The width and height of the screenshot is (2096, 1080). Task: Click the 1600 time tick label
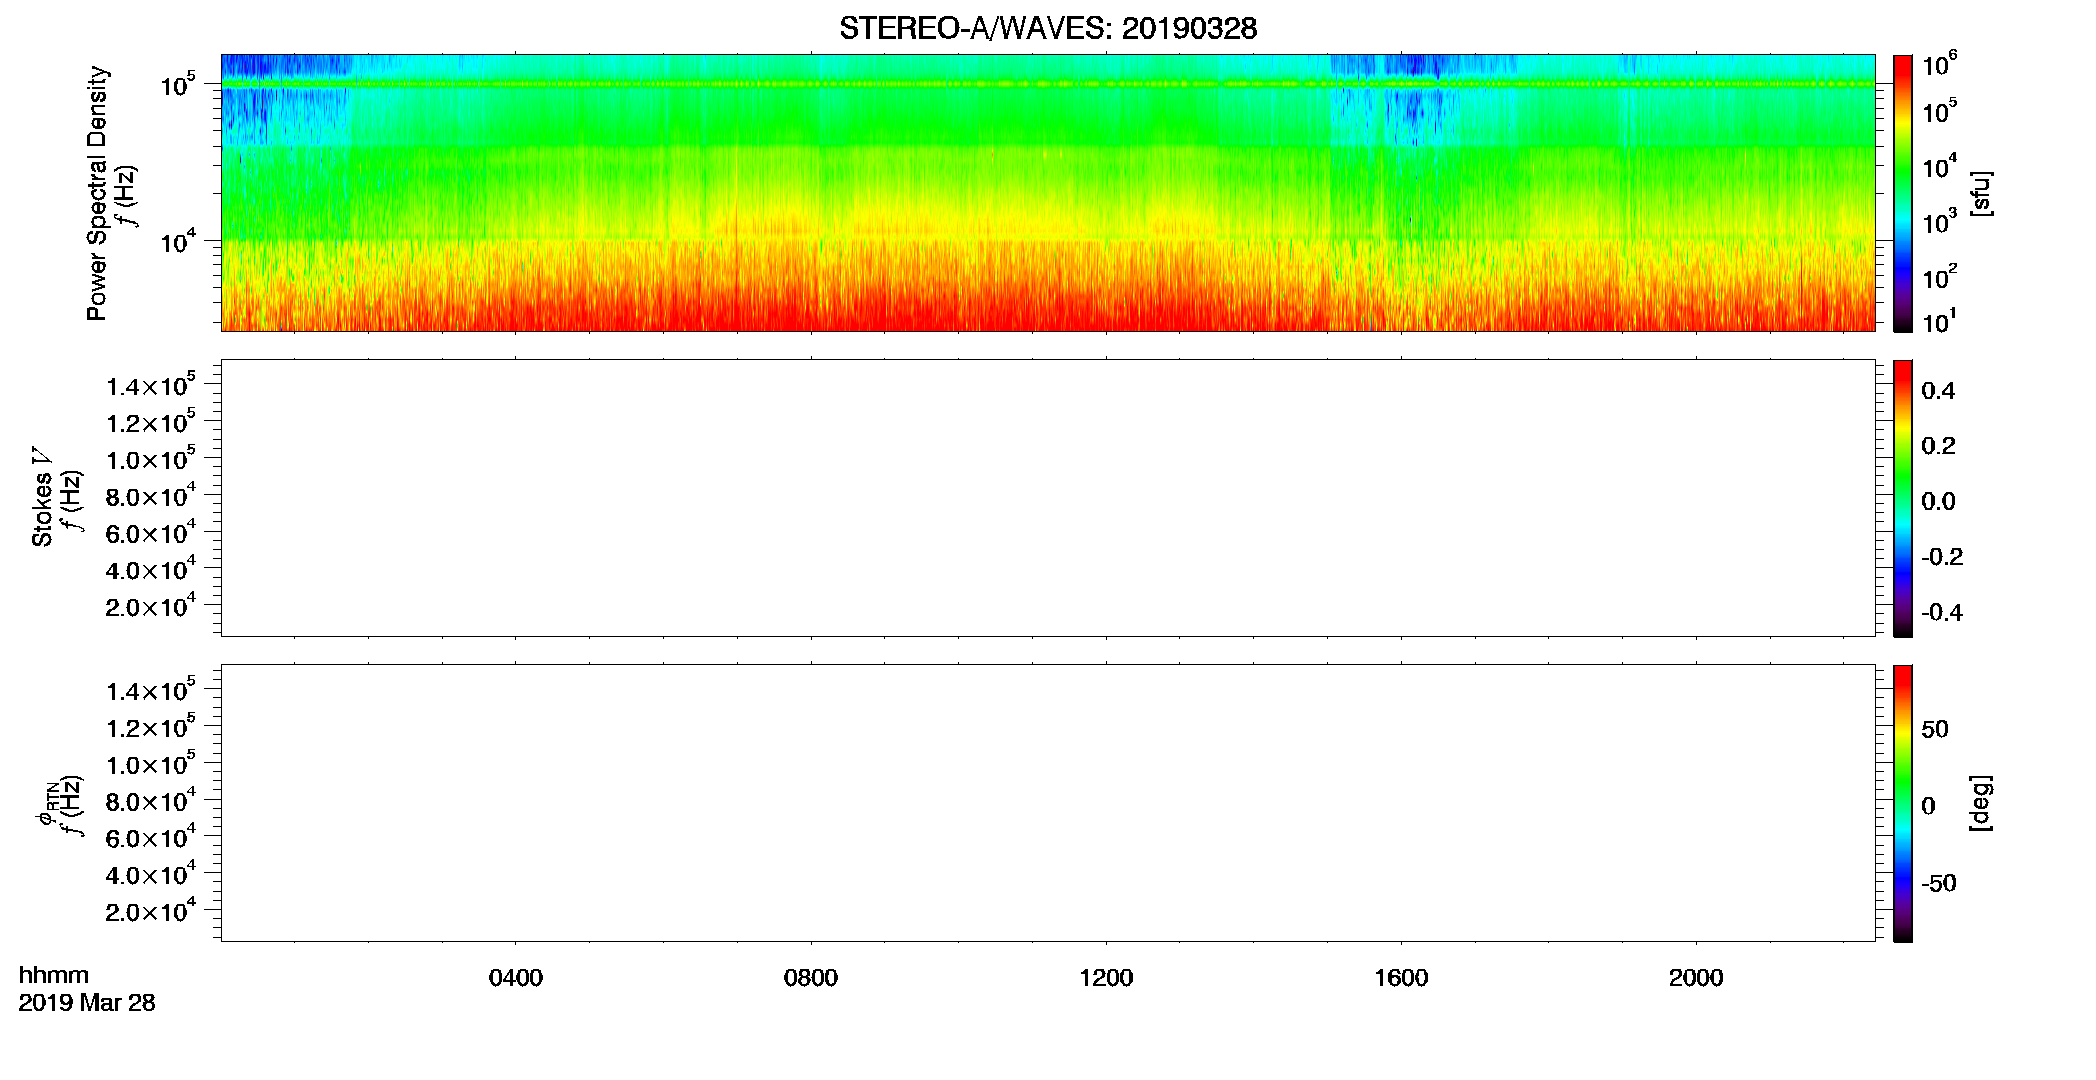click(x=1401, y=978)
